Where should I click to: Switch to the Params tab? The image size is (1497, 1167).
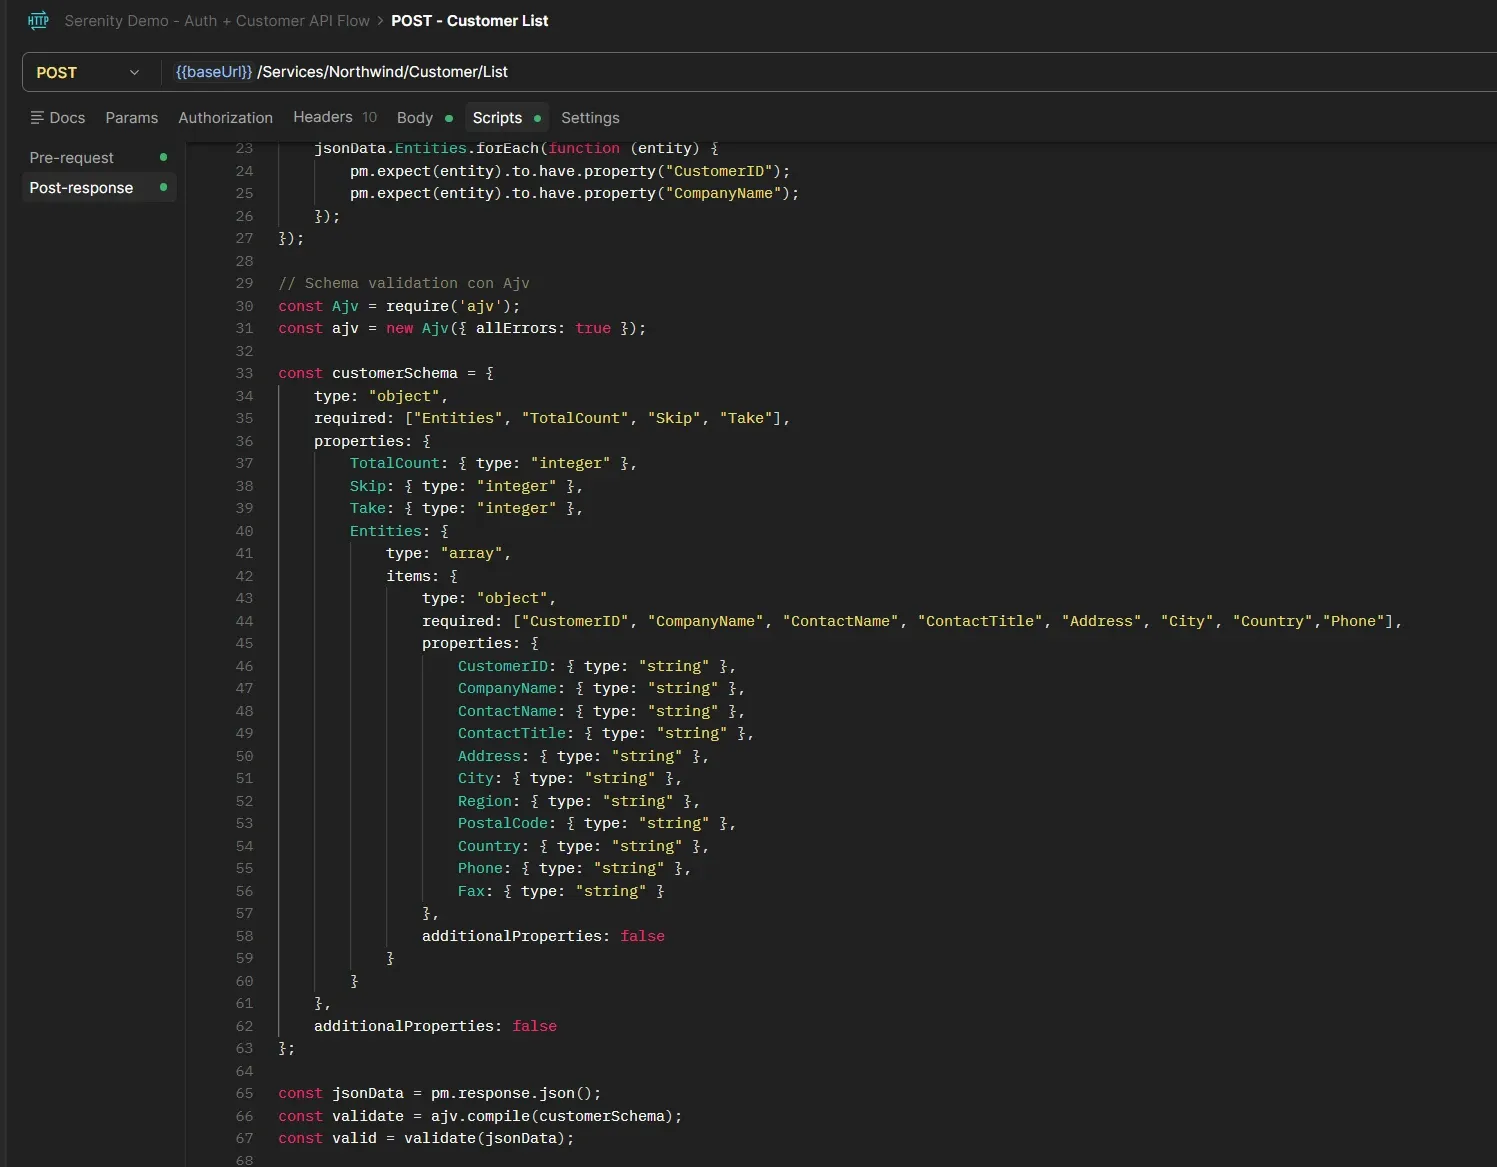pyautogui.click(x=131, y=117)
